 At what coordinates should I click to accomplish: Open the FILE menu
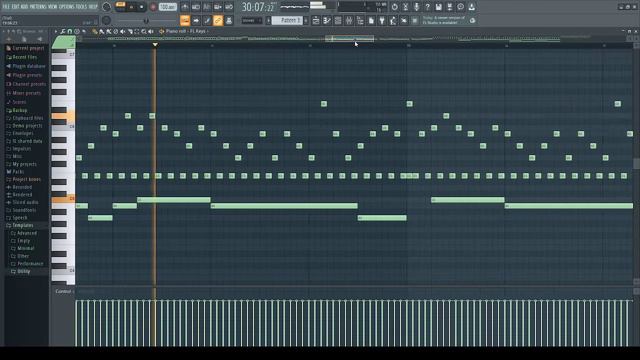tap(6, 7)
